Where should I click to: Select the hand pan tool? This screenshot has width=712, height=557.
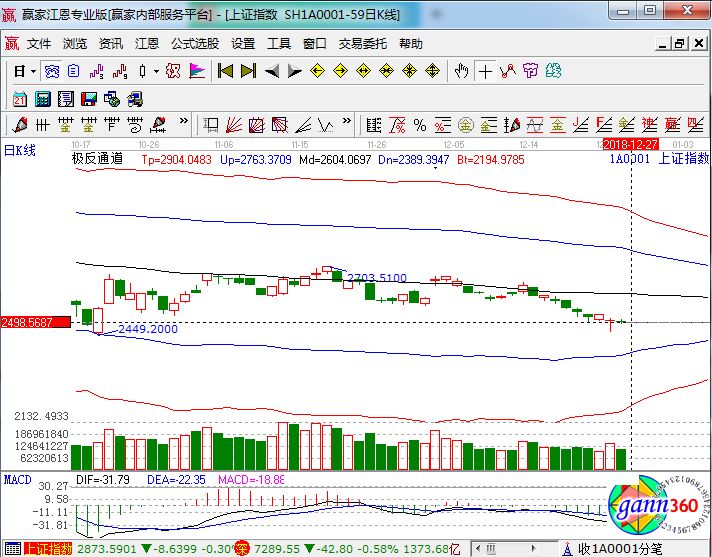pyautogui.click(x=461, y=71)
